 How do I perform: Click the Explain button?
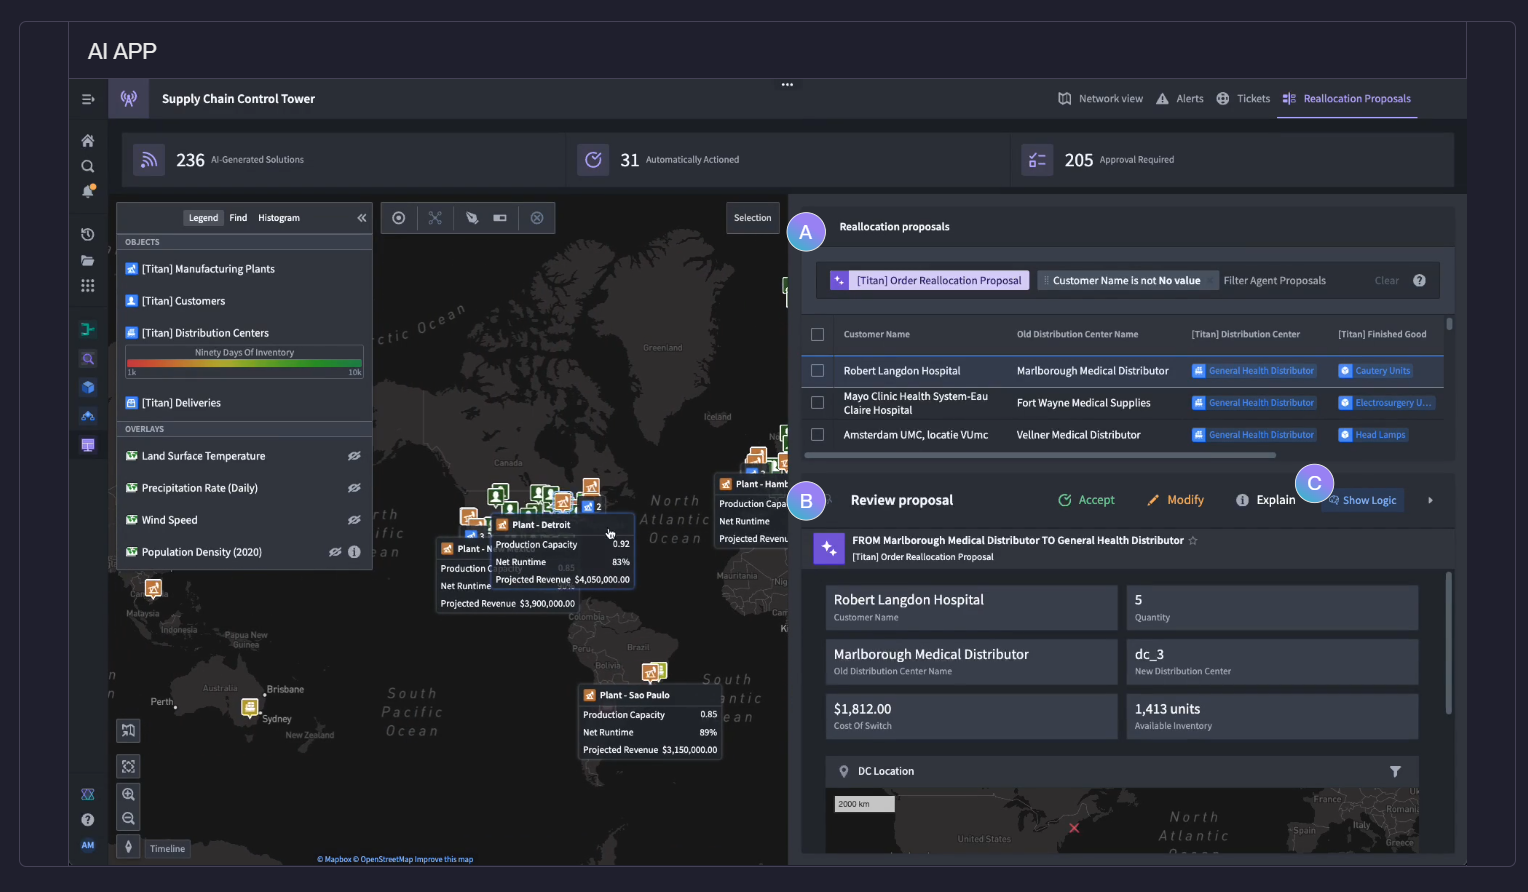coord(1265,500)
